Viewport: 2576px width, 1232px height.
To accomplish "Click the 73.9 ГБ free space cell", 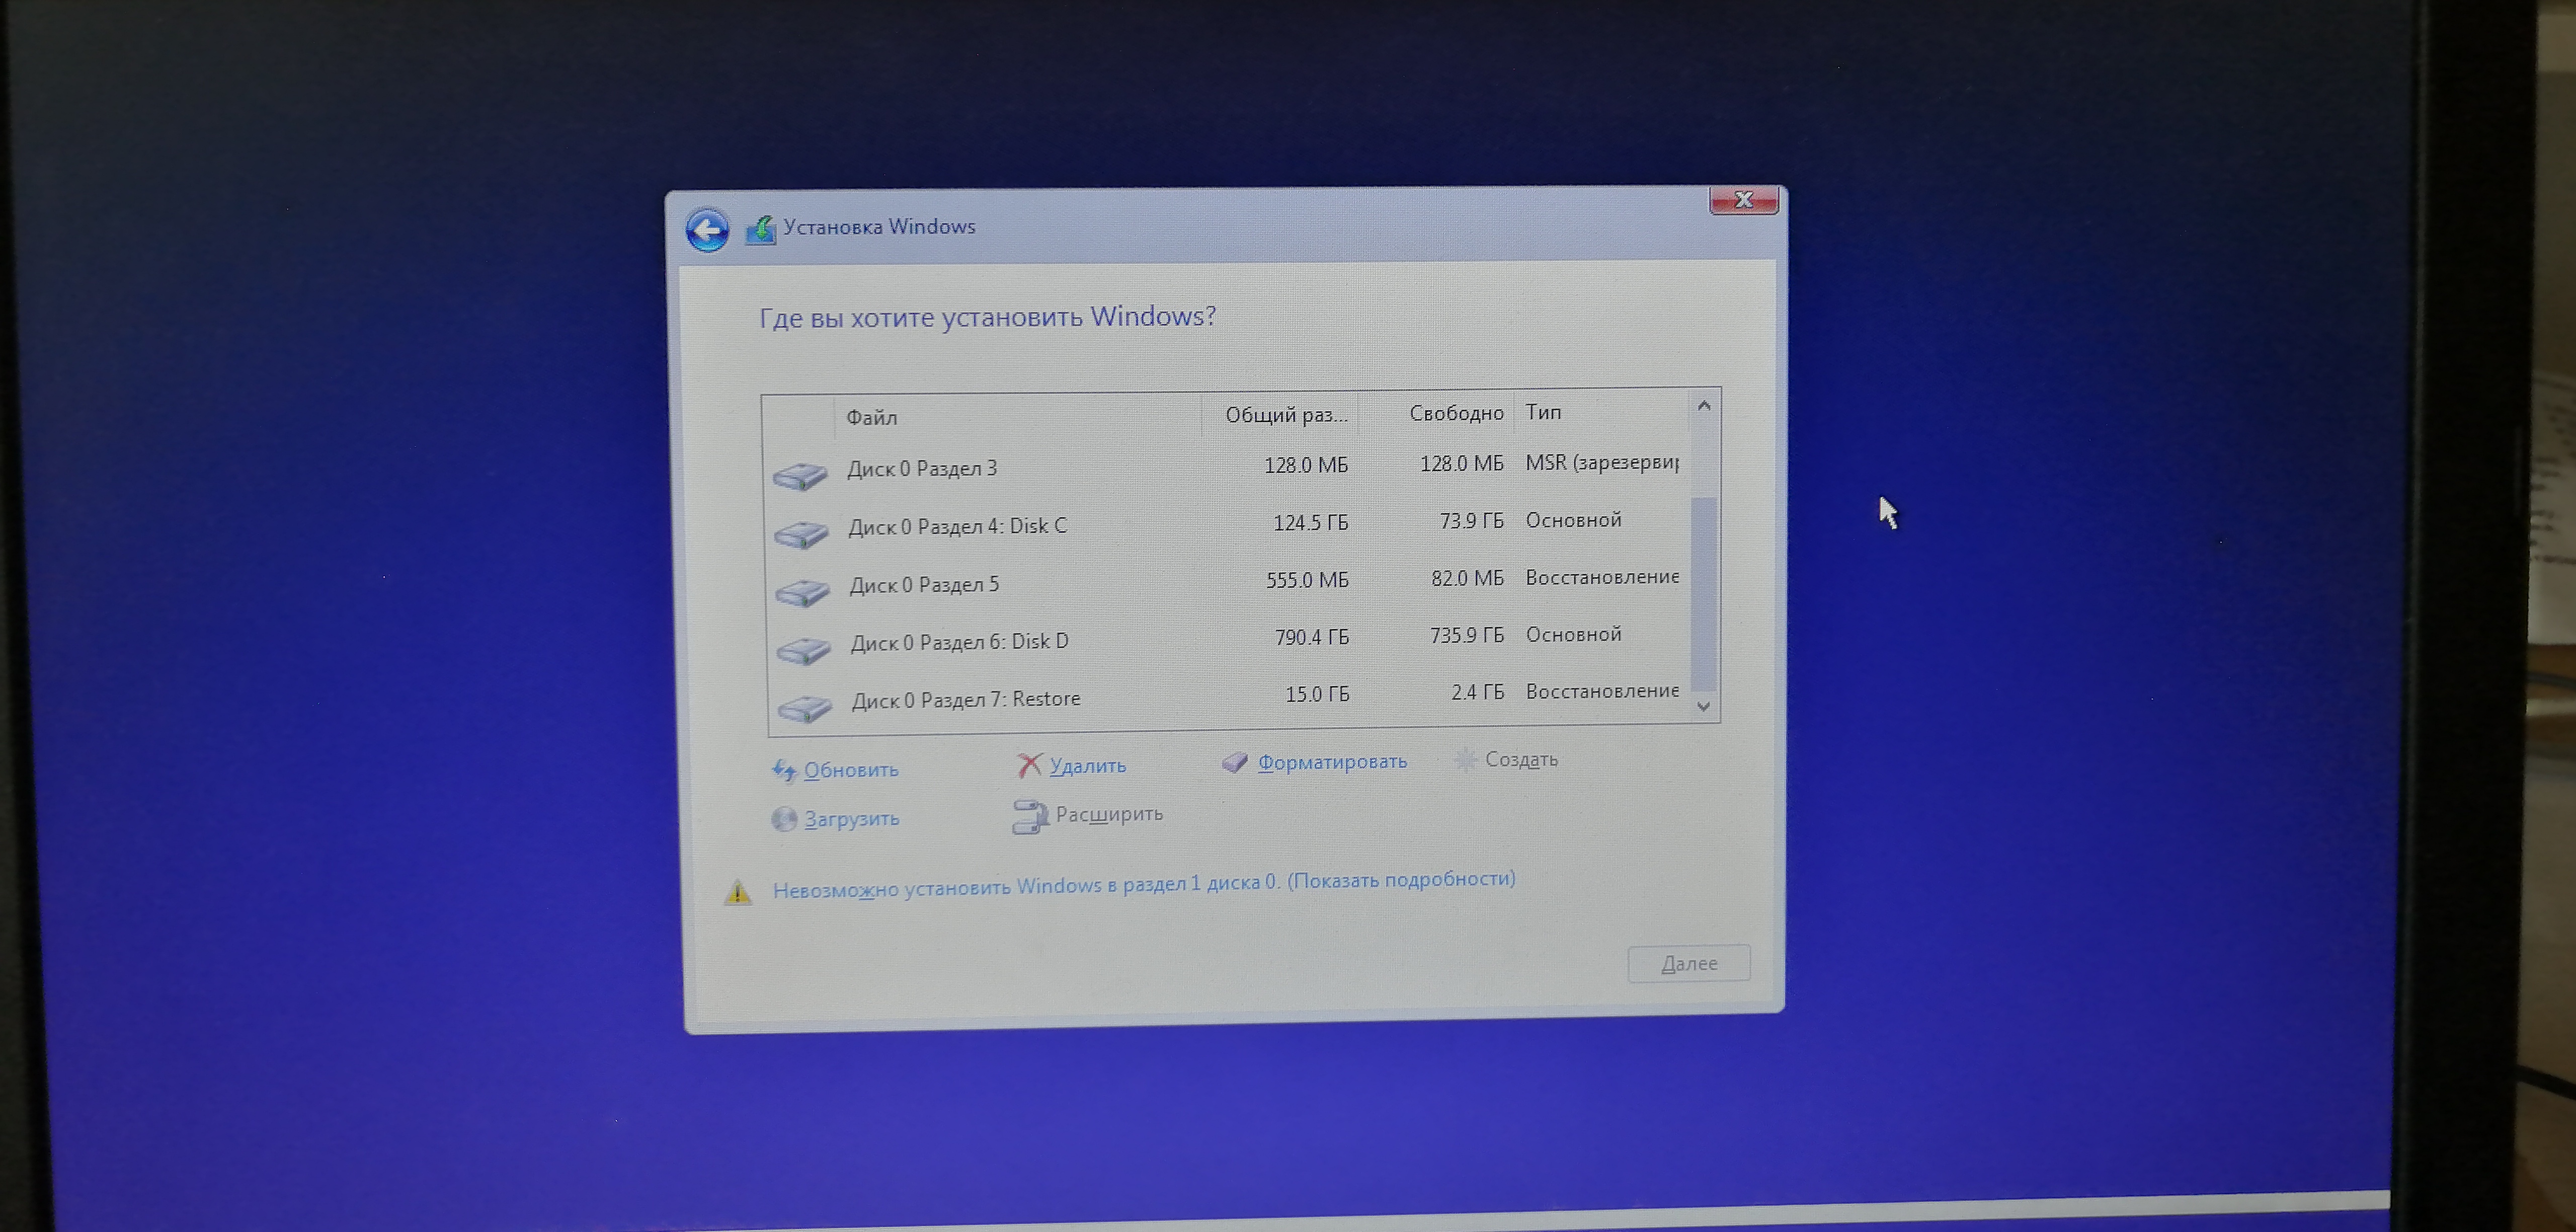I will click(1471, 521).
